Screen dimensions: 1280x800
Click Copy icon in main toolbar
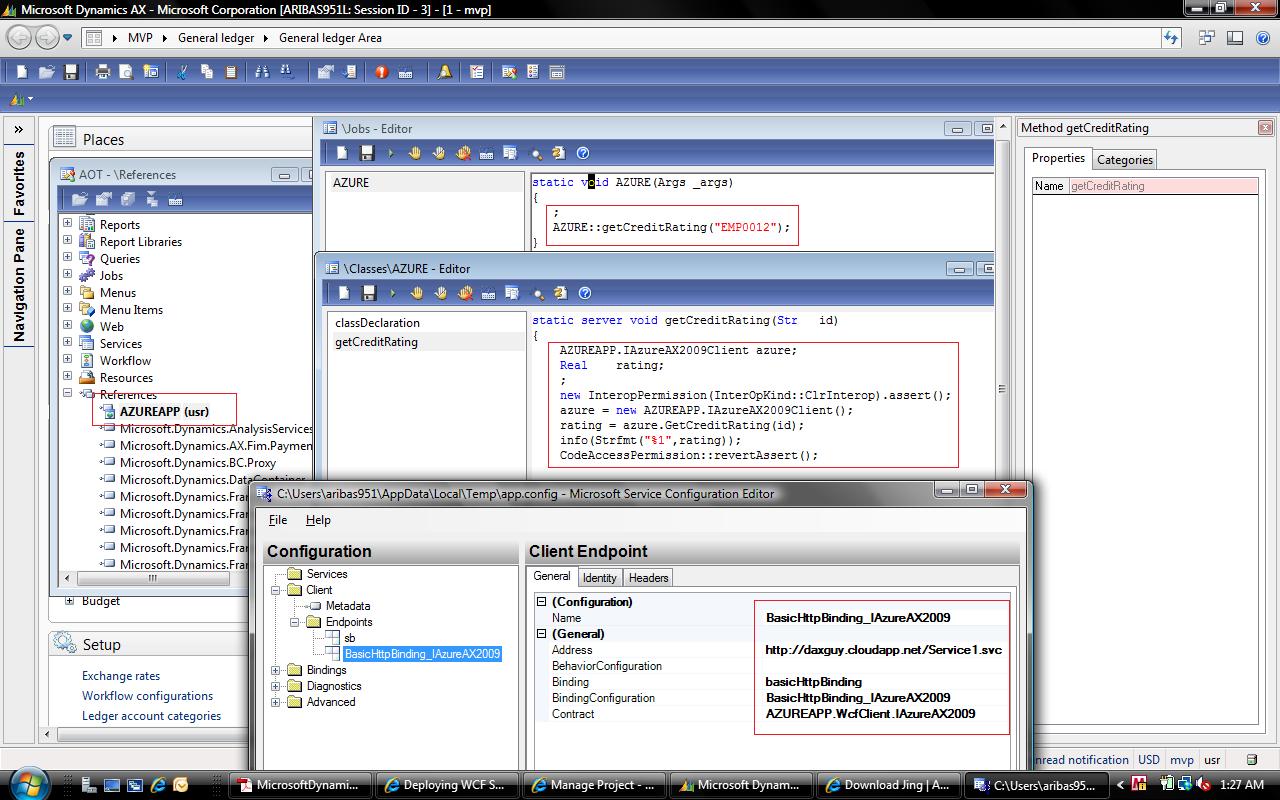pyautogui.click(x=206, y=72)
